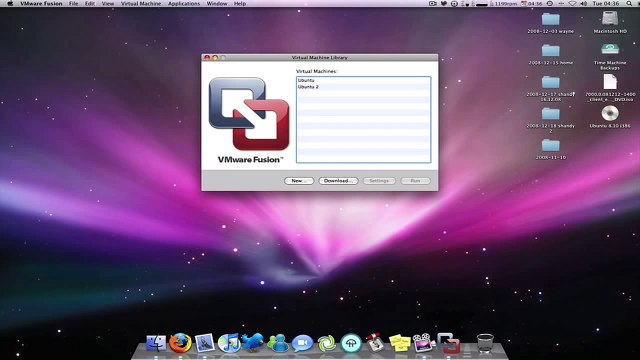
Task: Click the screen recording camera menu bar icon
Action: (433, 3)
